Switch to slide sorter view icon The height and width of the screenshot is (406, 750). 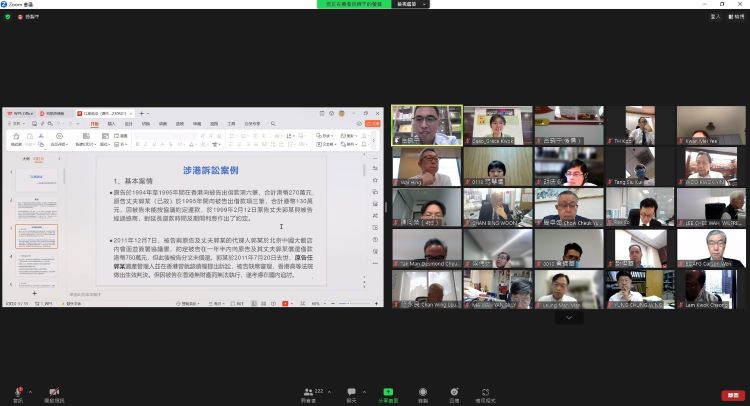264,304
